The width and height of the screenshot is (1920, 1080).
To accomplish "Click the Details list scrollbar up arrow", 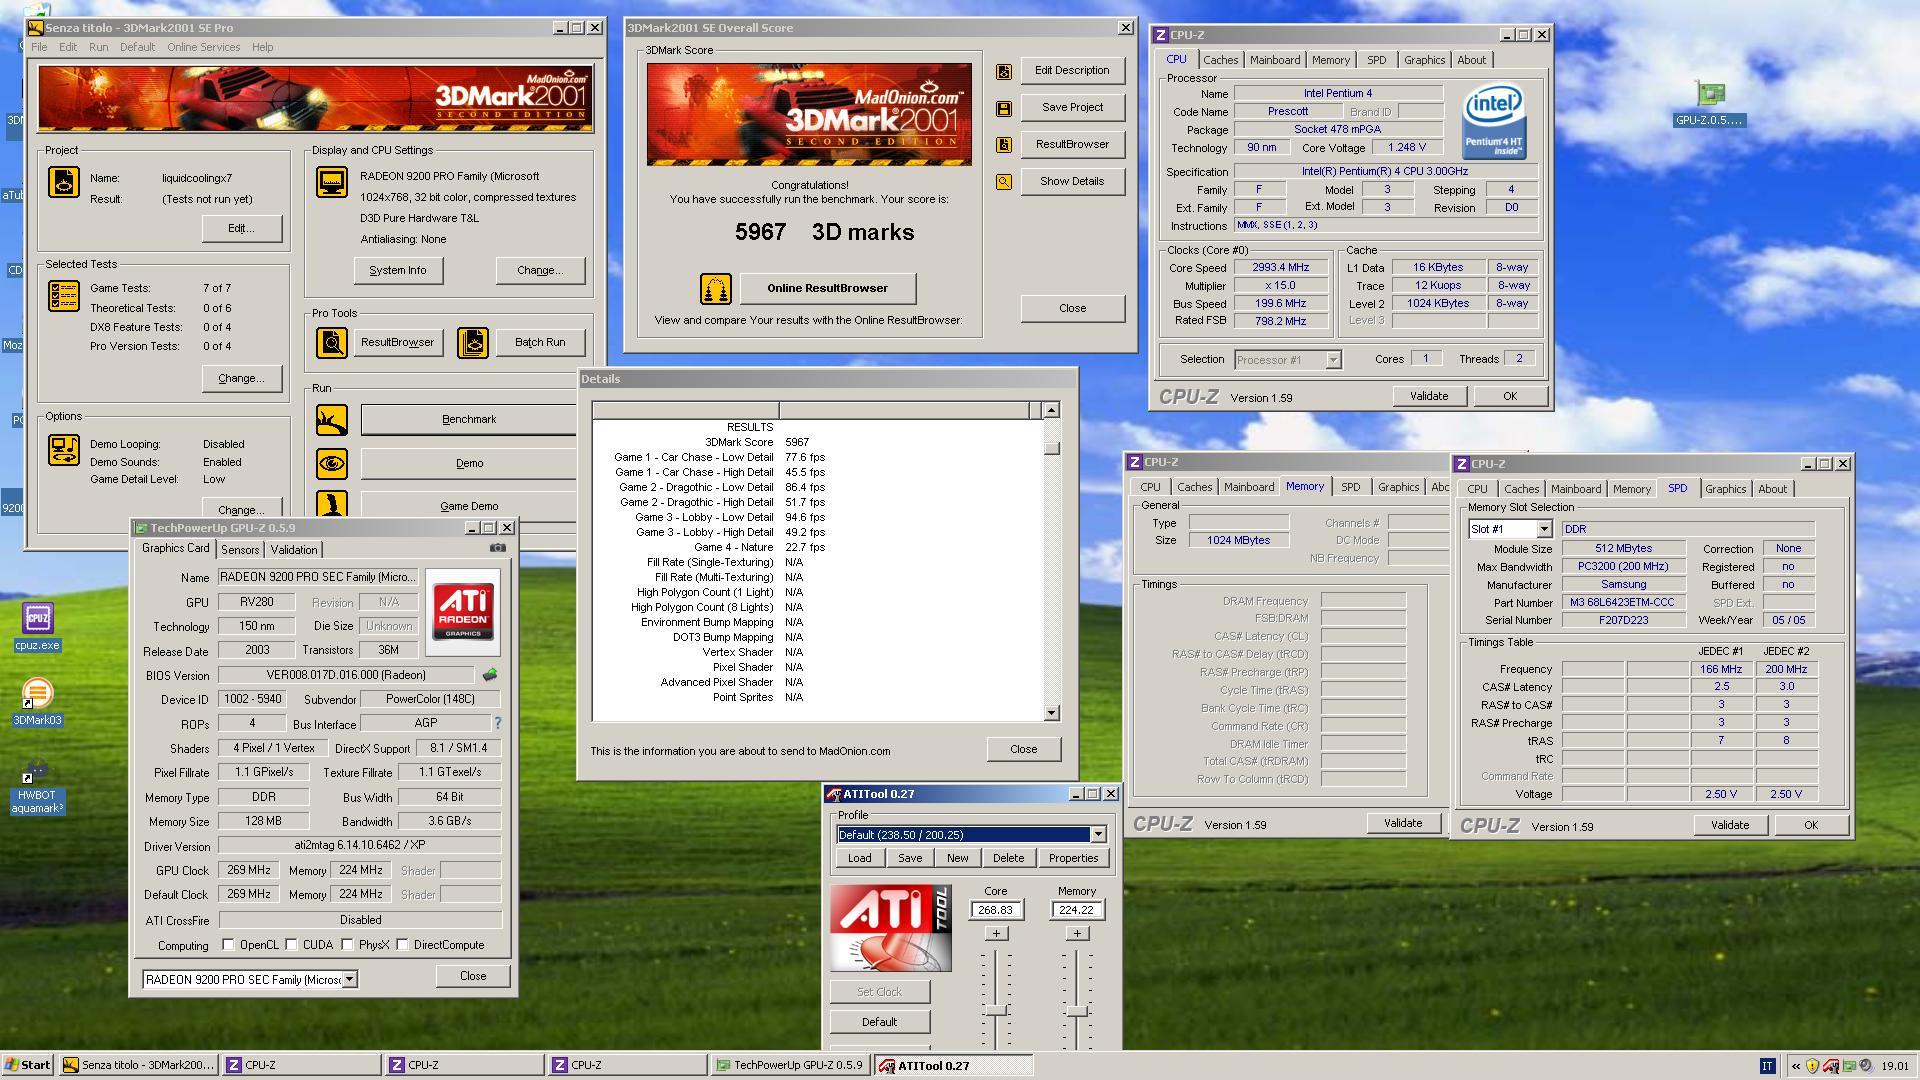I will click(1051, 410).
